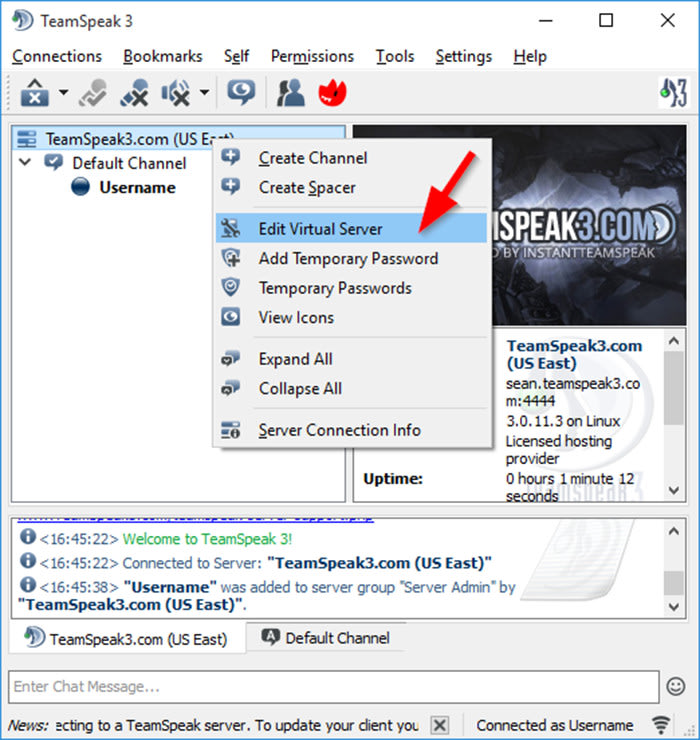The width and height of the screenshot is (700, 740).
Task: Open the Contacts toolbar icon
Action: (x=290, y=92)
